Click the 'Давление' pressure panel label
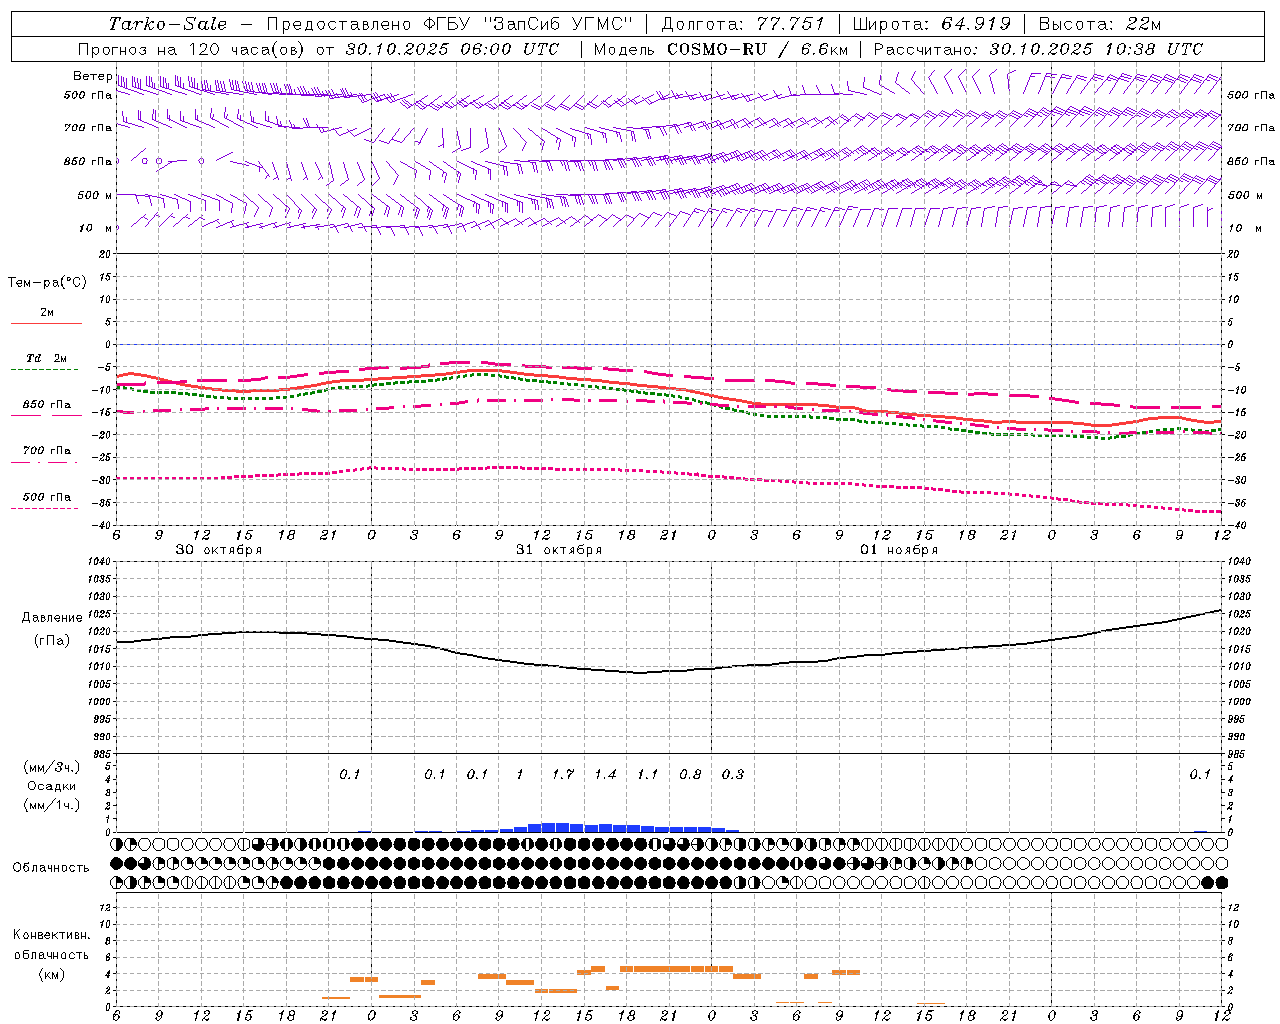 [52, 618]
